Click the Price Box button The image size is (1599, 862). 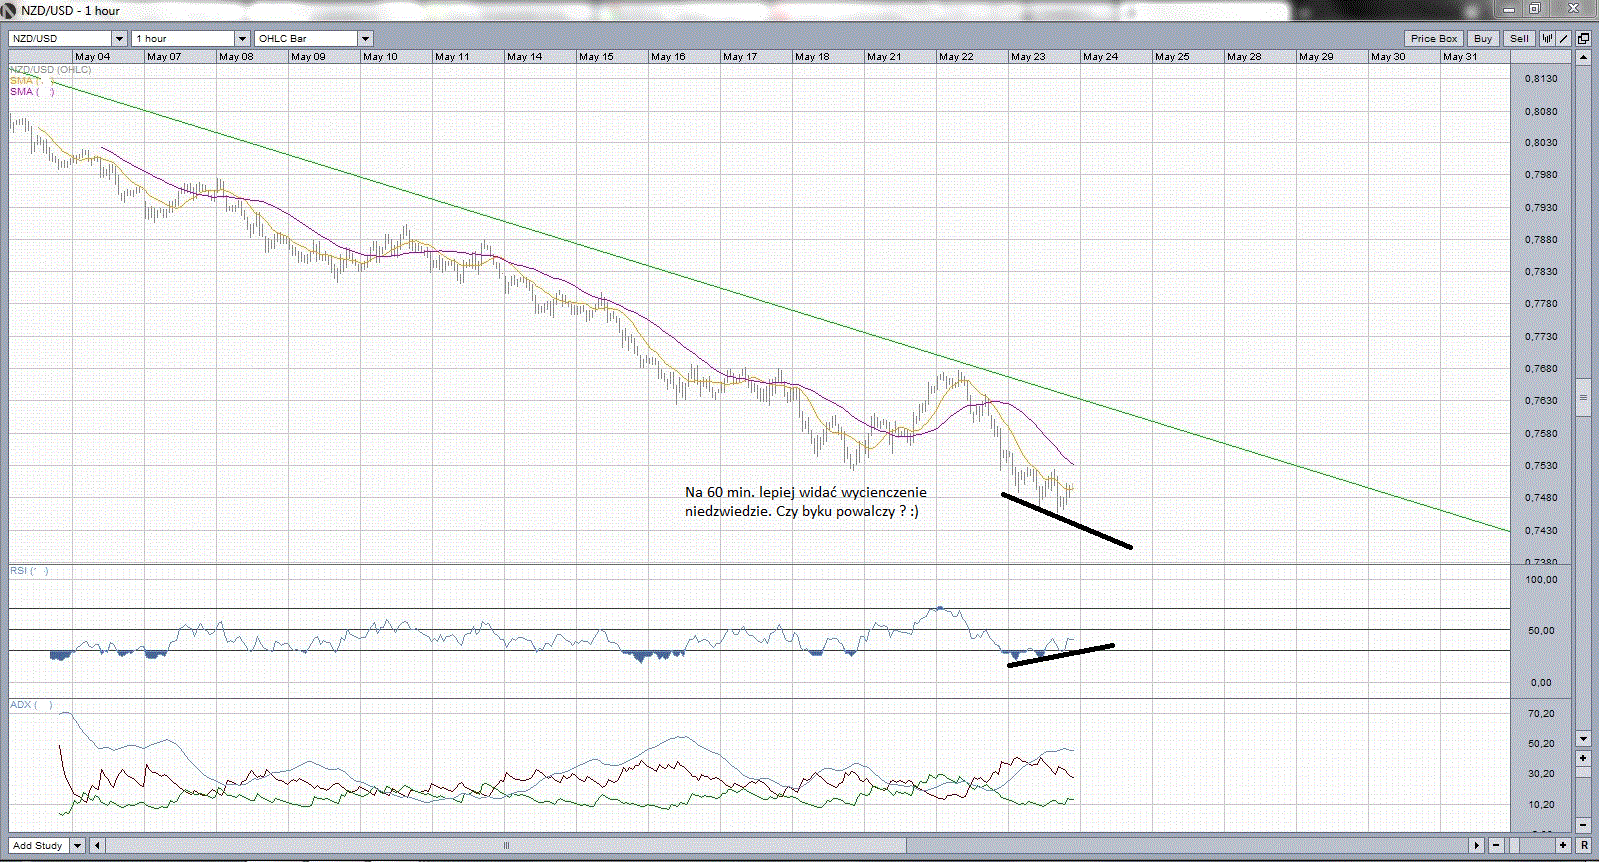click(1434, 39)
